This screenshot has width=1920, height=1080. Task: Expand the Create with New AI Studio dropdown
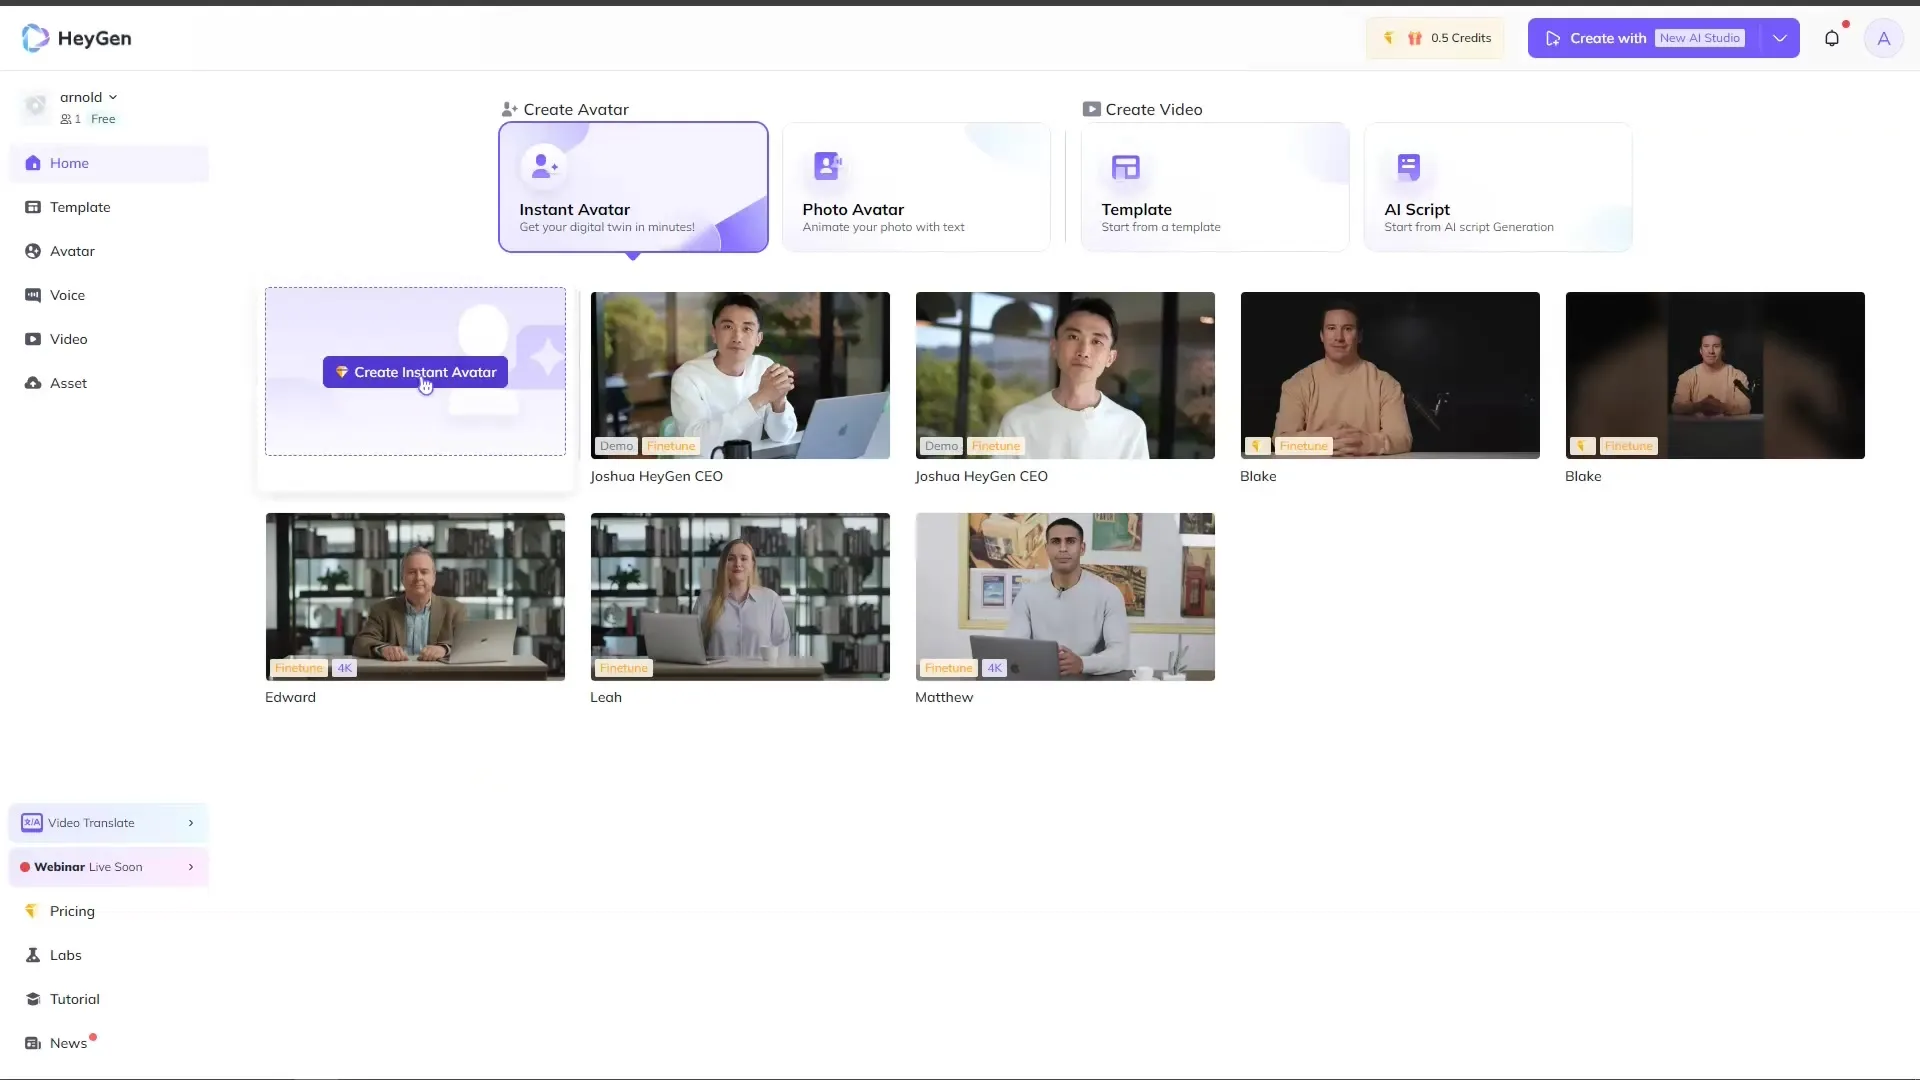(1779, 37)
